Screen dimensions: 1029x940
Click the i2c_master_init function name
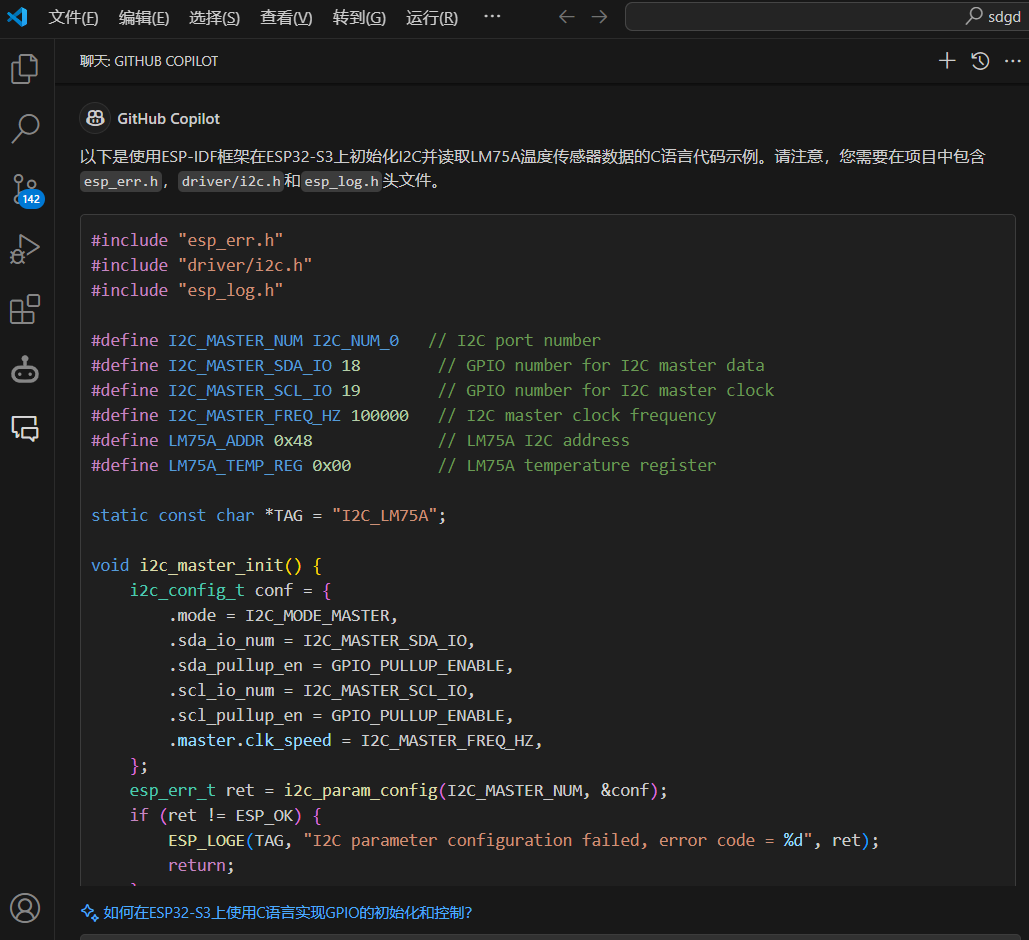tap(211, 565)
